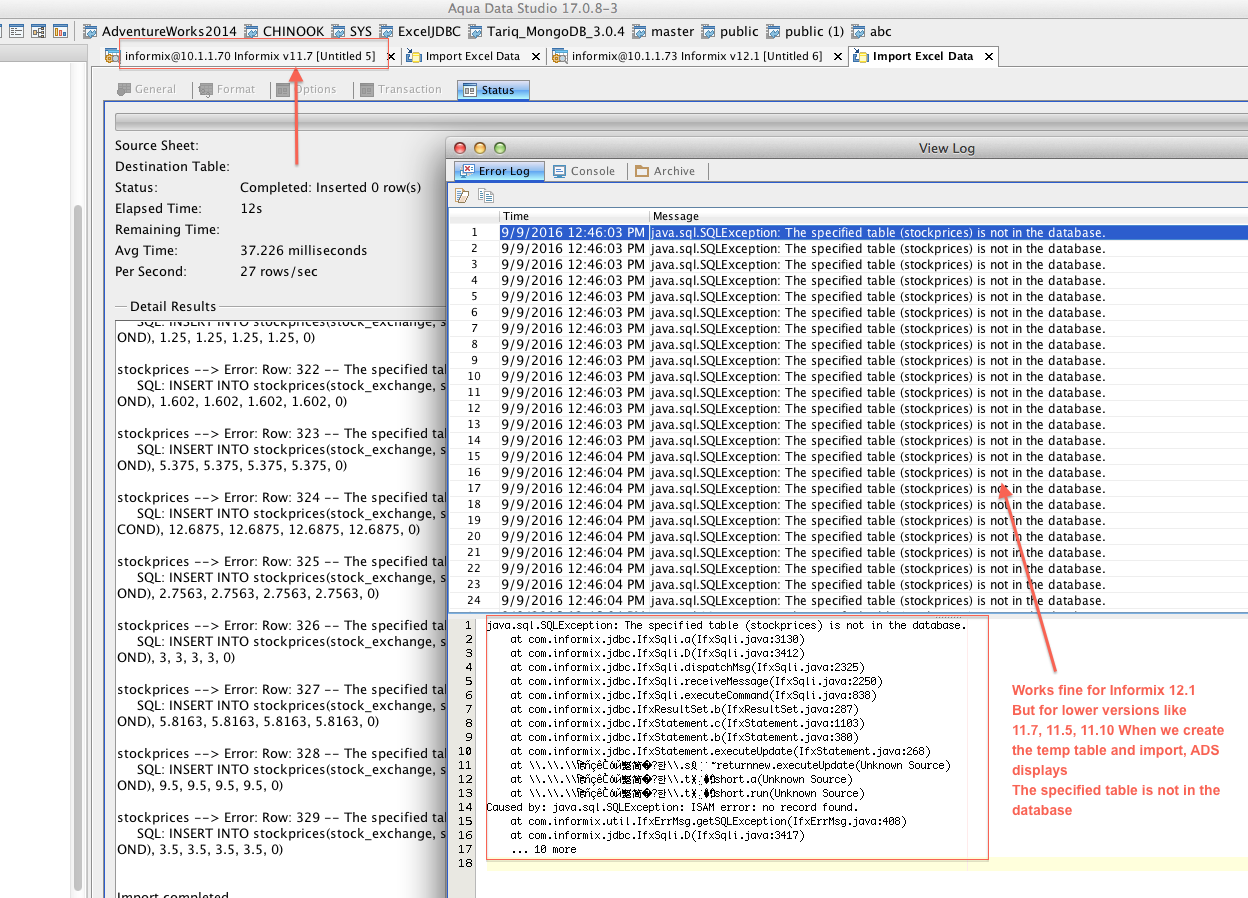Select log row 10 in Error Log

click(x=848, y=377)
